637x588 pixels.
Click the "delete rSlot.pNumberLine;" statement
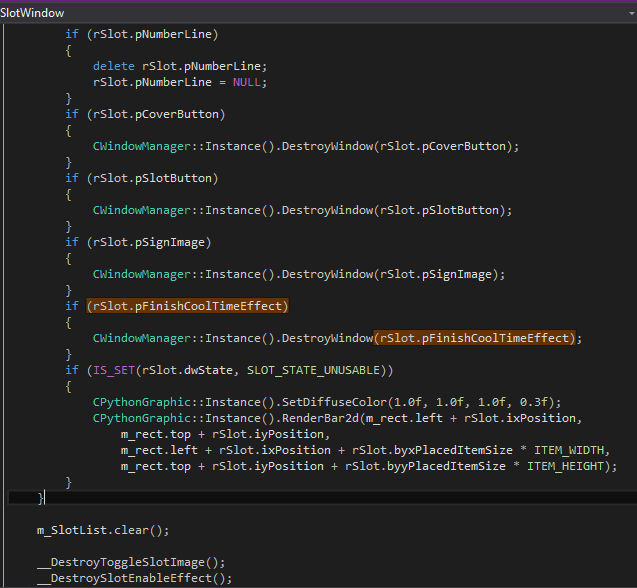coord(180,66)
